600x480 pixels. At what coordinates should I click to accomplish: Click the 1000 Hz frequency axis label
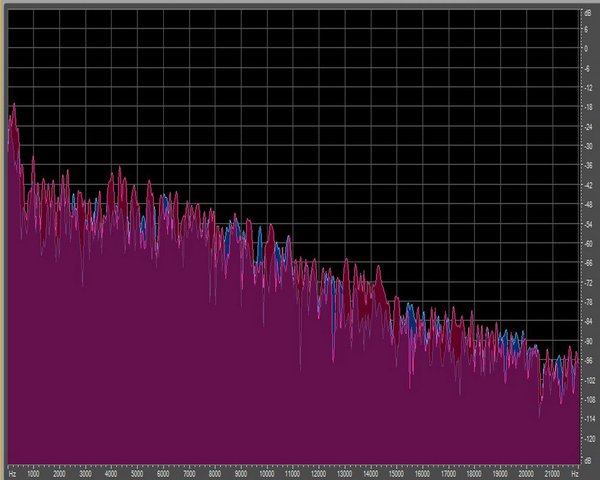(x=33, y=474)
